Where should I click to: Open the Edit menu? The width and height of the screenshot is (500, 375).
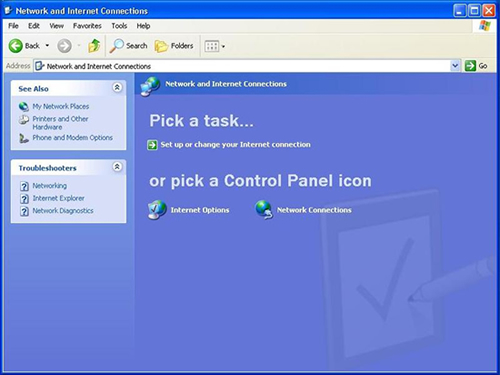(x=34, y=26)
